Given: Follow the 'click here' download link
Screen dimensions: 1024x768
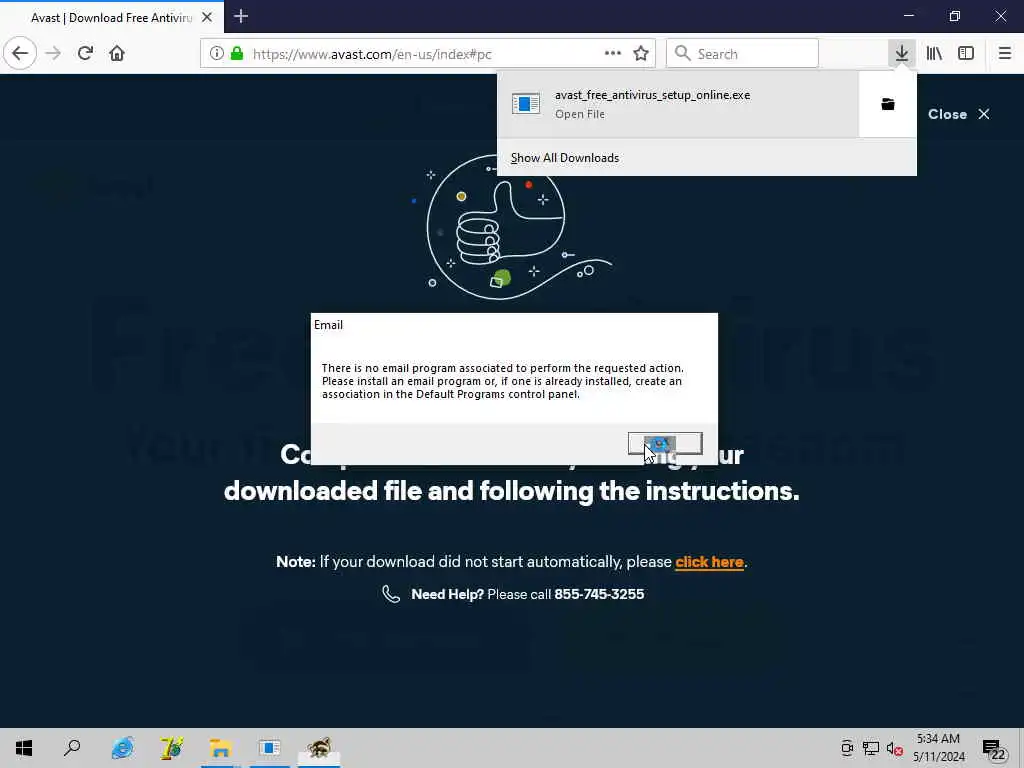Looking at the screenshot, I should coord(709,562).
